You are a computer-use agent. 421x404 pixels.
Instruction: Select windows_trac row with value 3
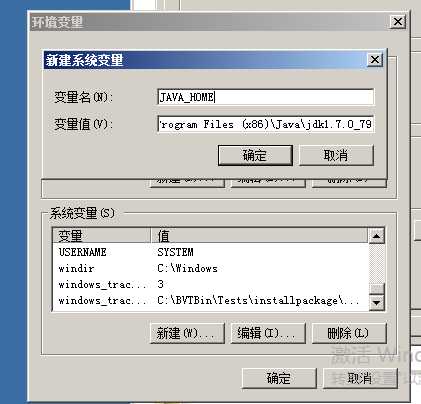click(x=211, y=284)
